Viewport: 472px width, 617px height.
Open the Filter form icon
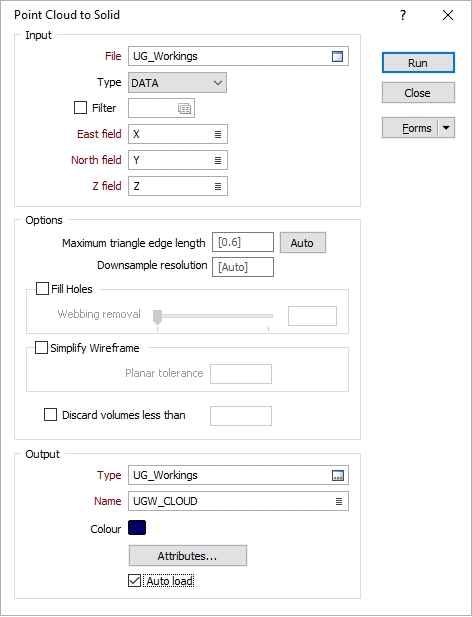(x=184, y=108)
